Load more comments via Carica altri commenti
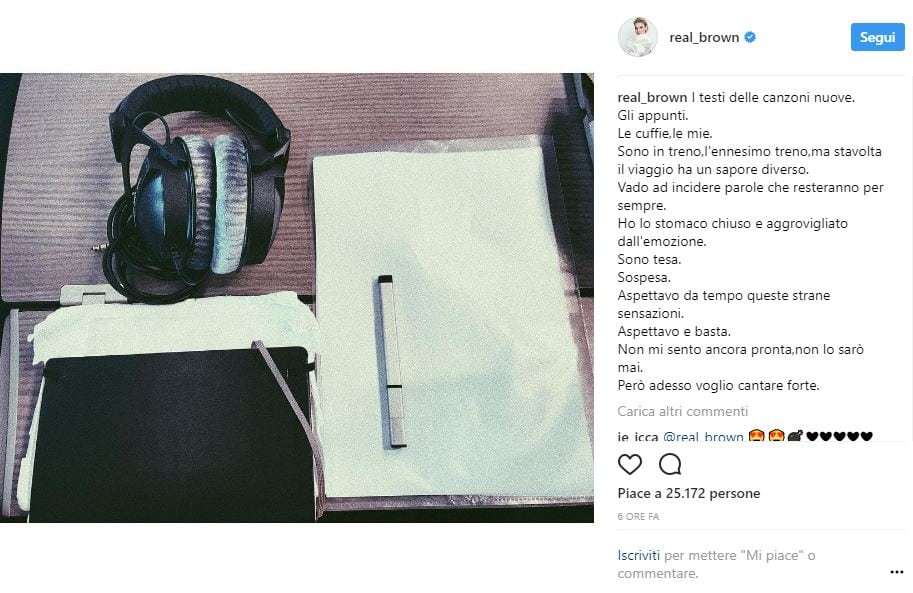This screenshot has width=913, height=593. [682, 411]
